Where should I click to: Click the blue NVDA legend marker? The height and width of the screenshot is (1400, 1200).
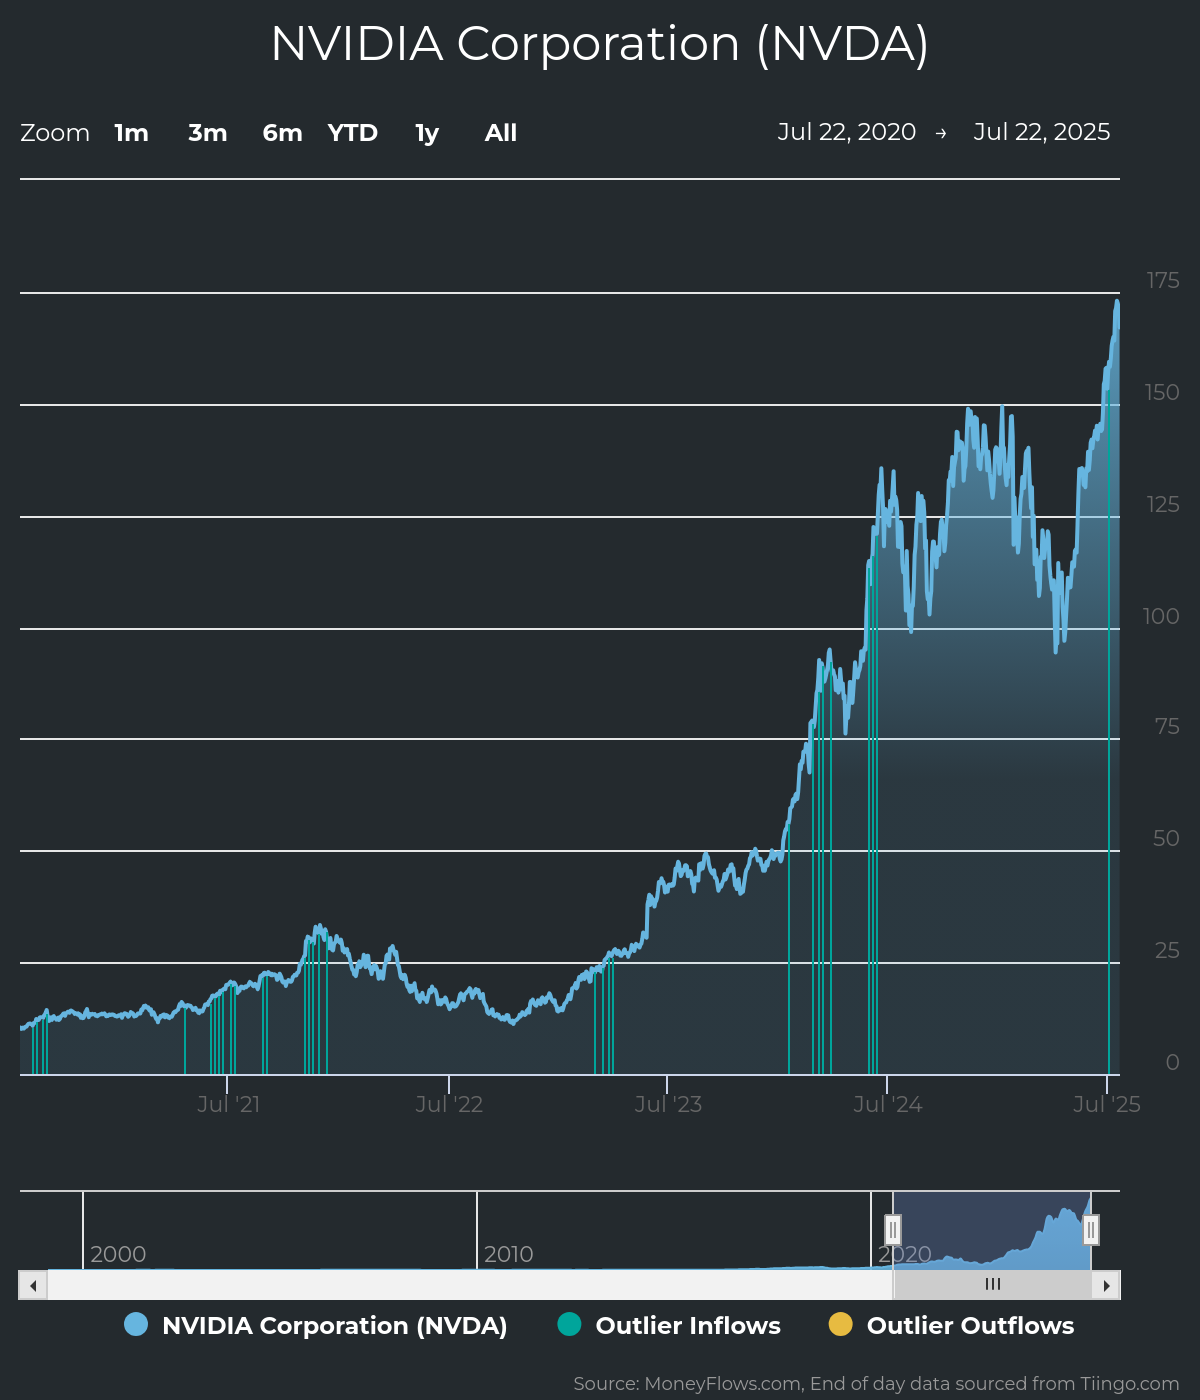[x=136, y=1324]
